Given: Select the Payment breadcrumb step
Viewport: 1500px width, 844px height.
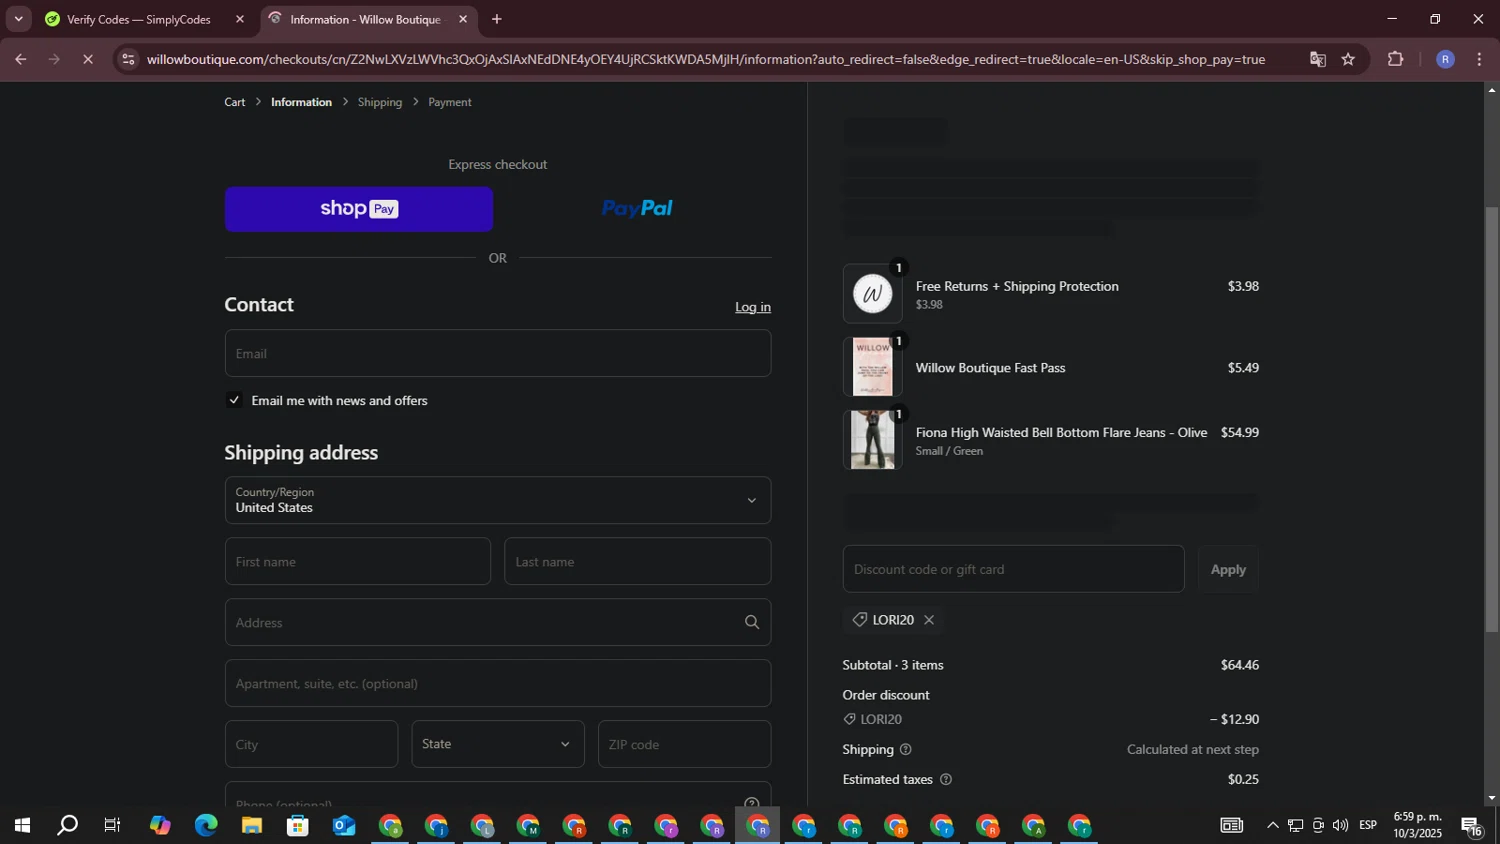Looking at the screenshot, I should coord(450,102).
